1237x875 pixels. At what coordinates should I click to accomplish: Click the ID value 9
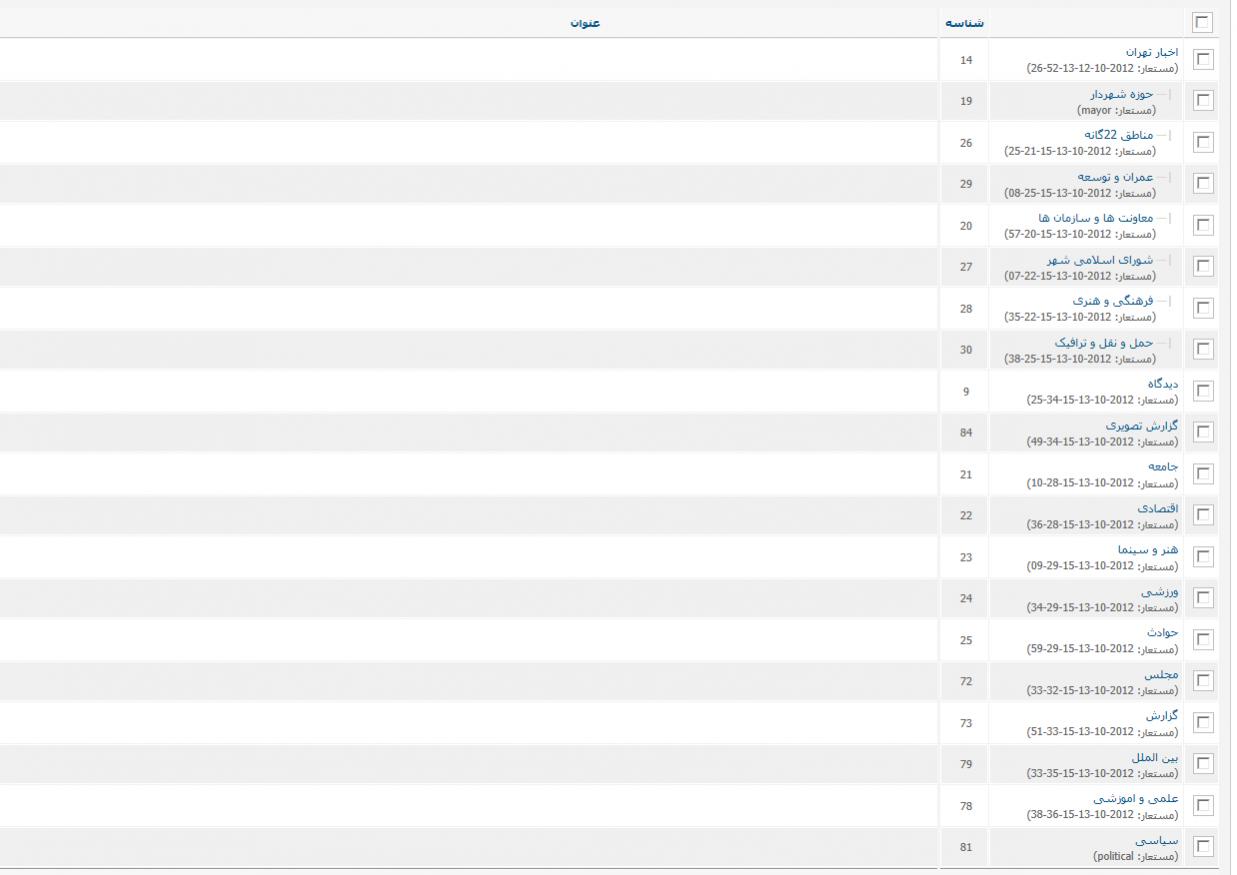tap(966, 391)
